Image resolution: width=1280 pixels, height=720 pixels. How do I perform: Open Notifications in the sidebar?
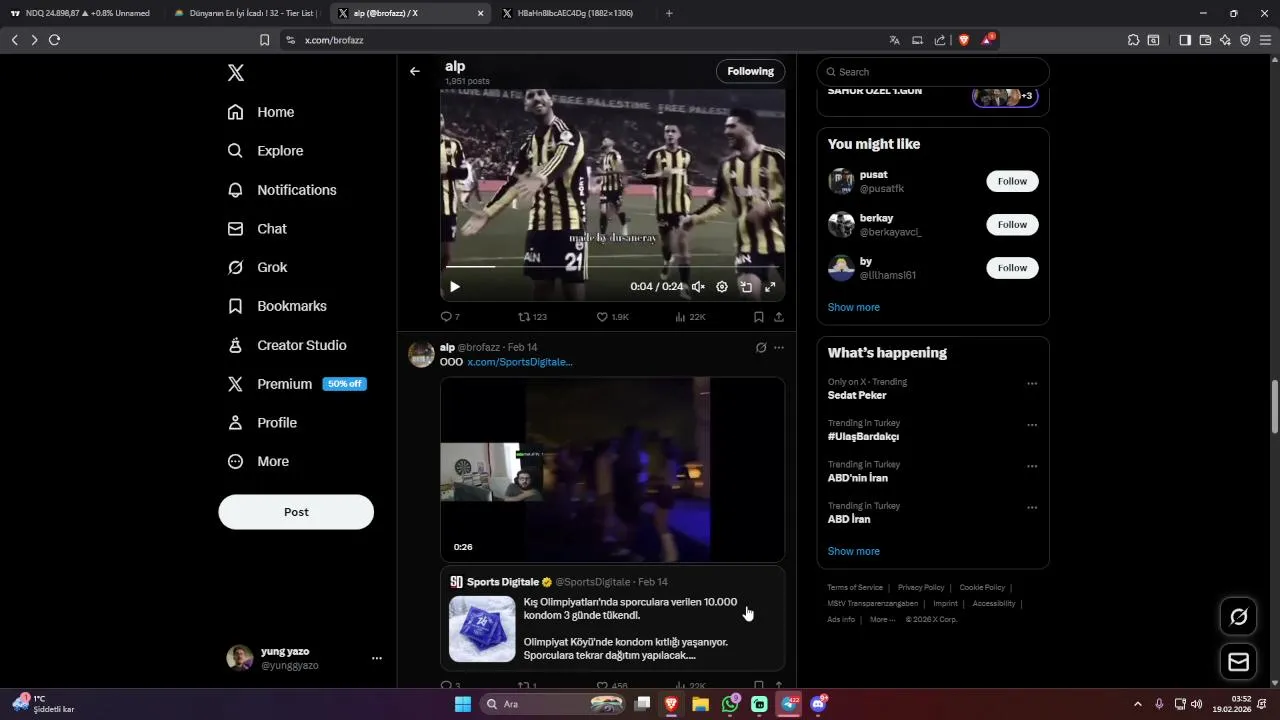coord(283,190)
